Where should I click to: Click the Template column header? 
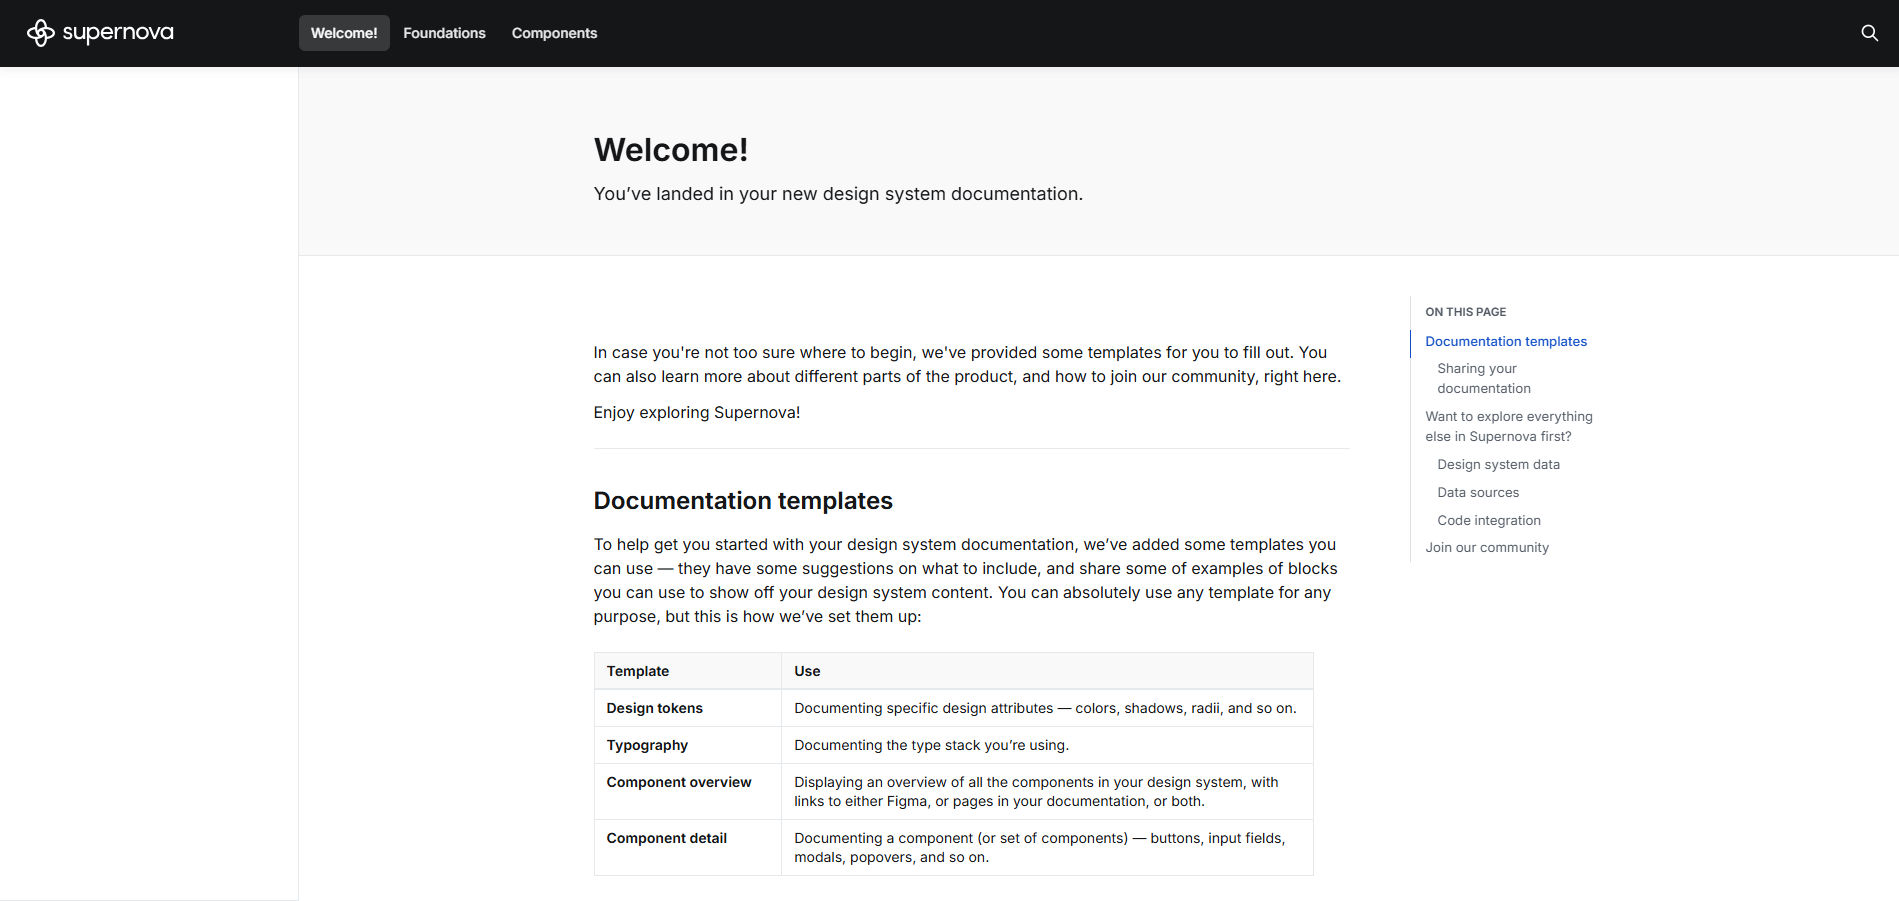point(637,671)
